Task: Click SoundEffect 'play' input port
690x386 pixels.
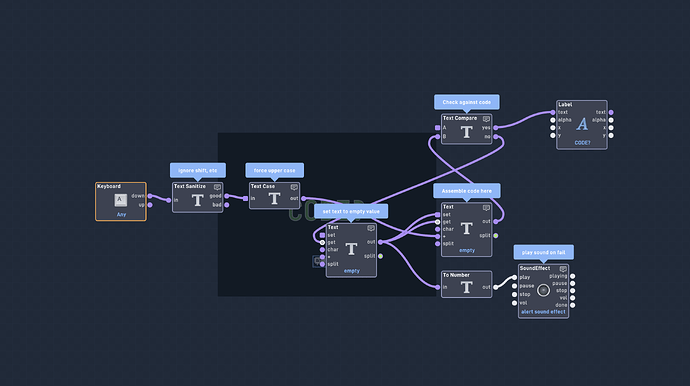Action: [514, 277]
